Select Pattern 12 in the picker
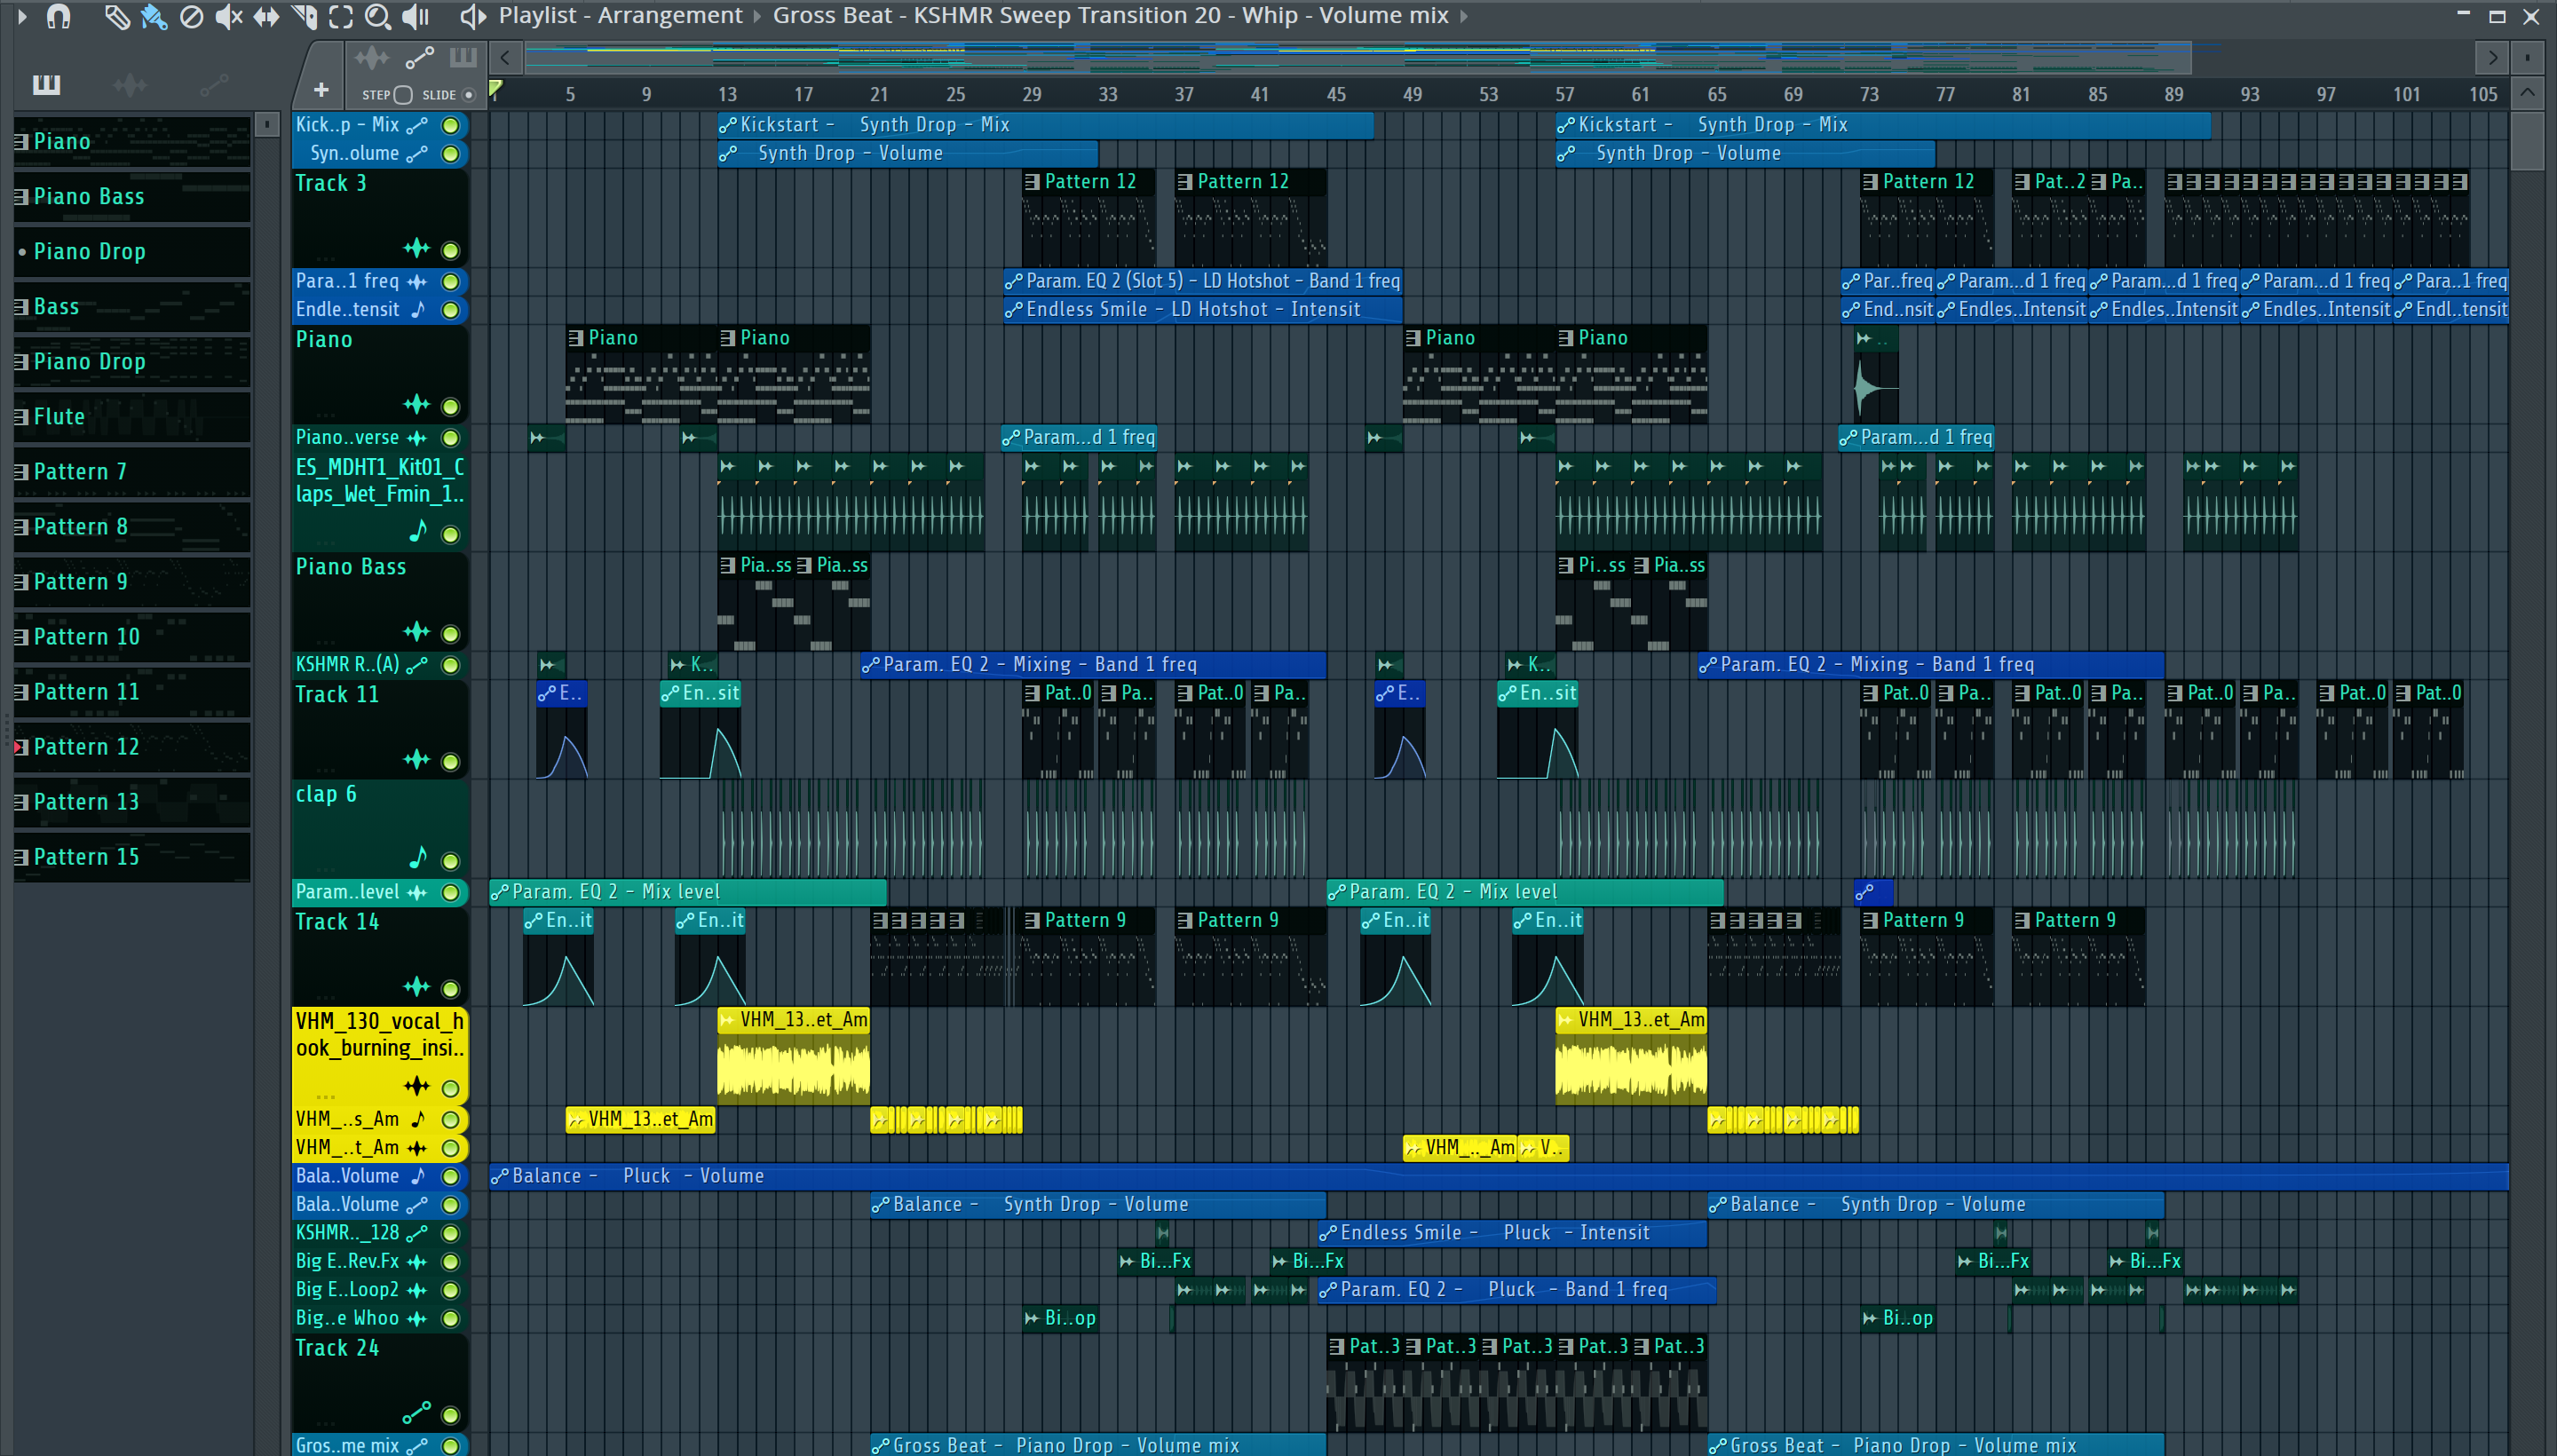Screen dimensions: 2557x1456 coord(132,746)
